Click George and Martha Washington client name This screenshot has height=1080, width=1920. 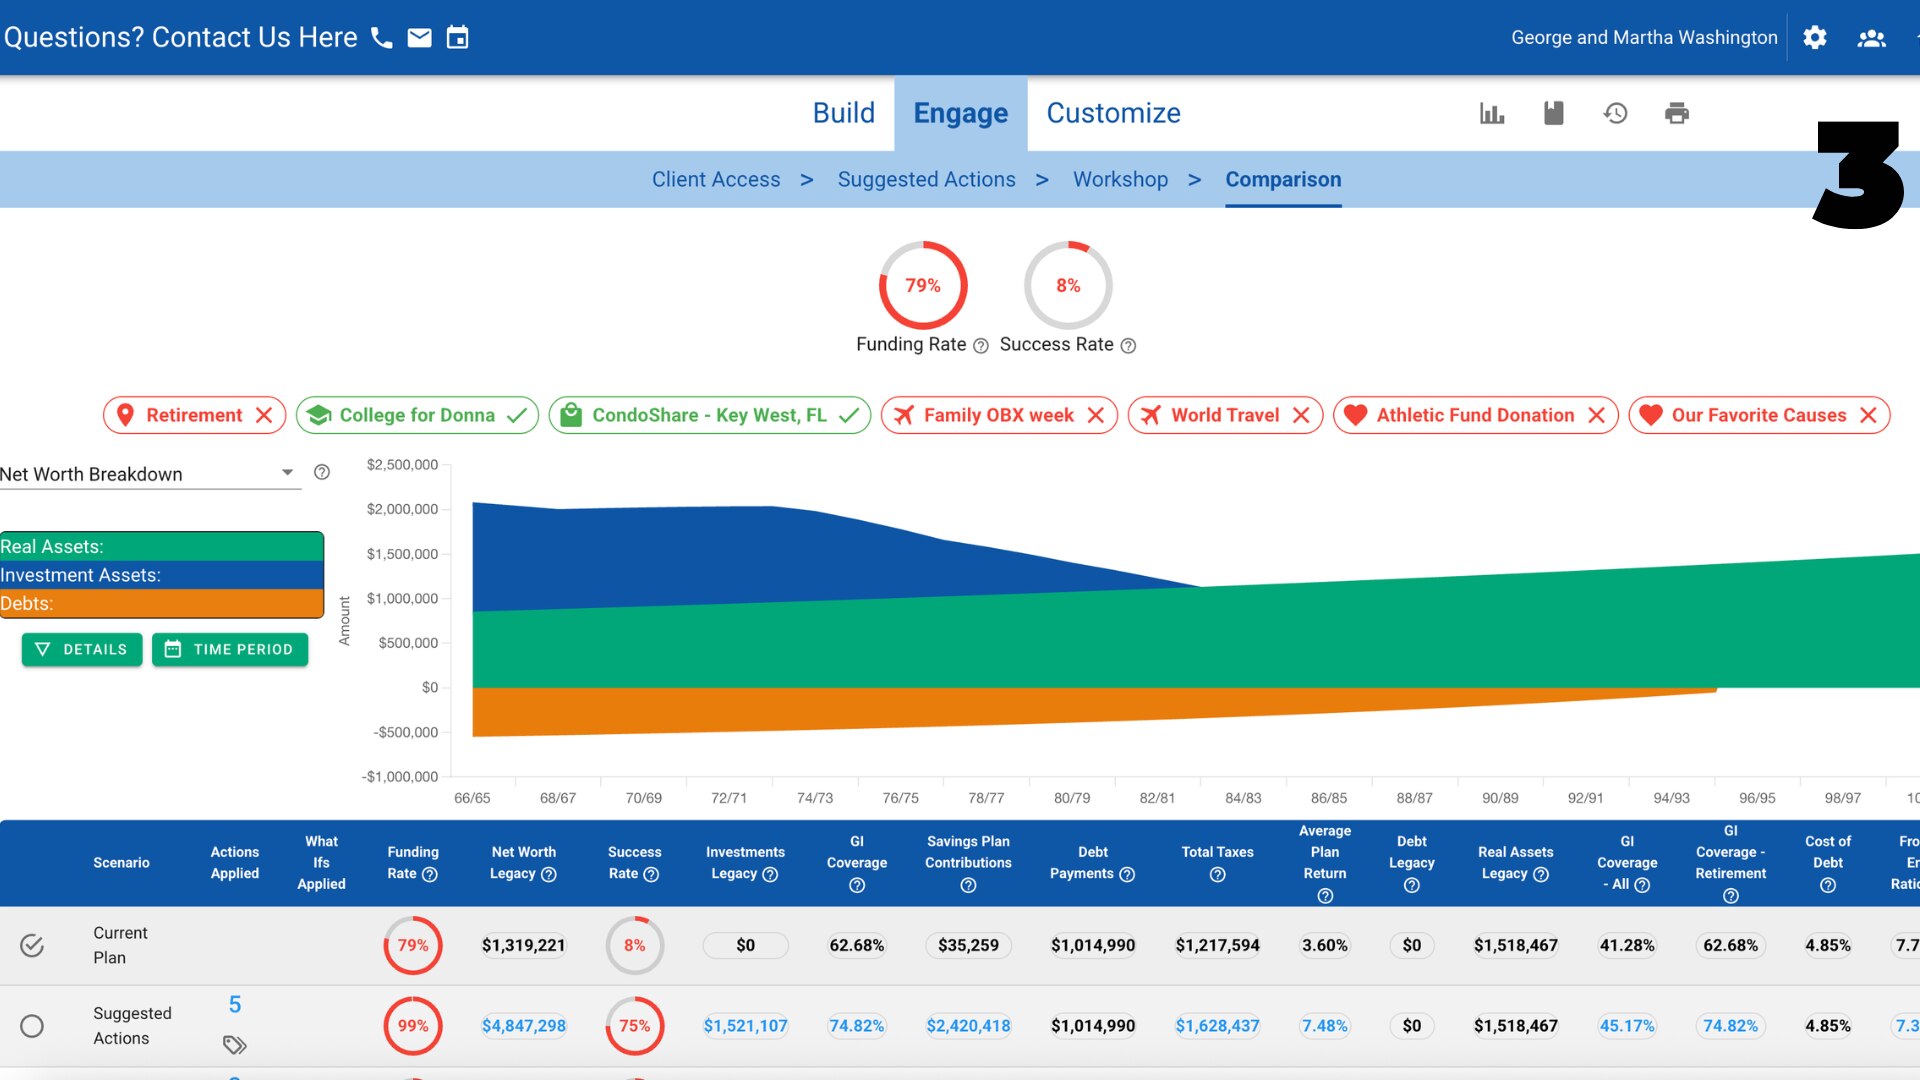(1644, 38)
